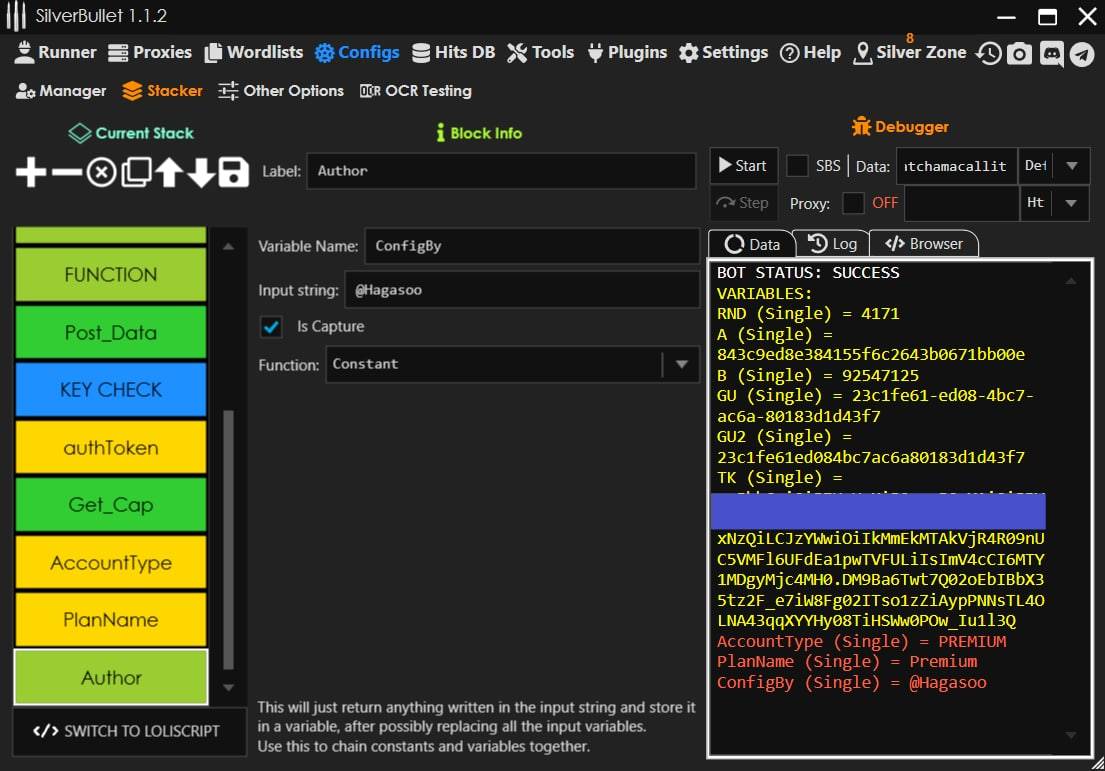
Task: Enable the SBS checkbox
Action: [797, 166]
